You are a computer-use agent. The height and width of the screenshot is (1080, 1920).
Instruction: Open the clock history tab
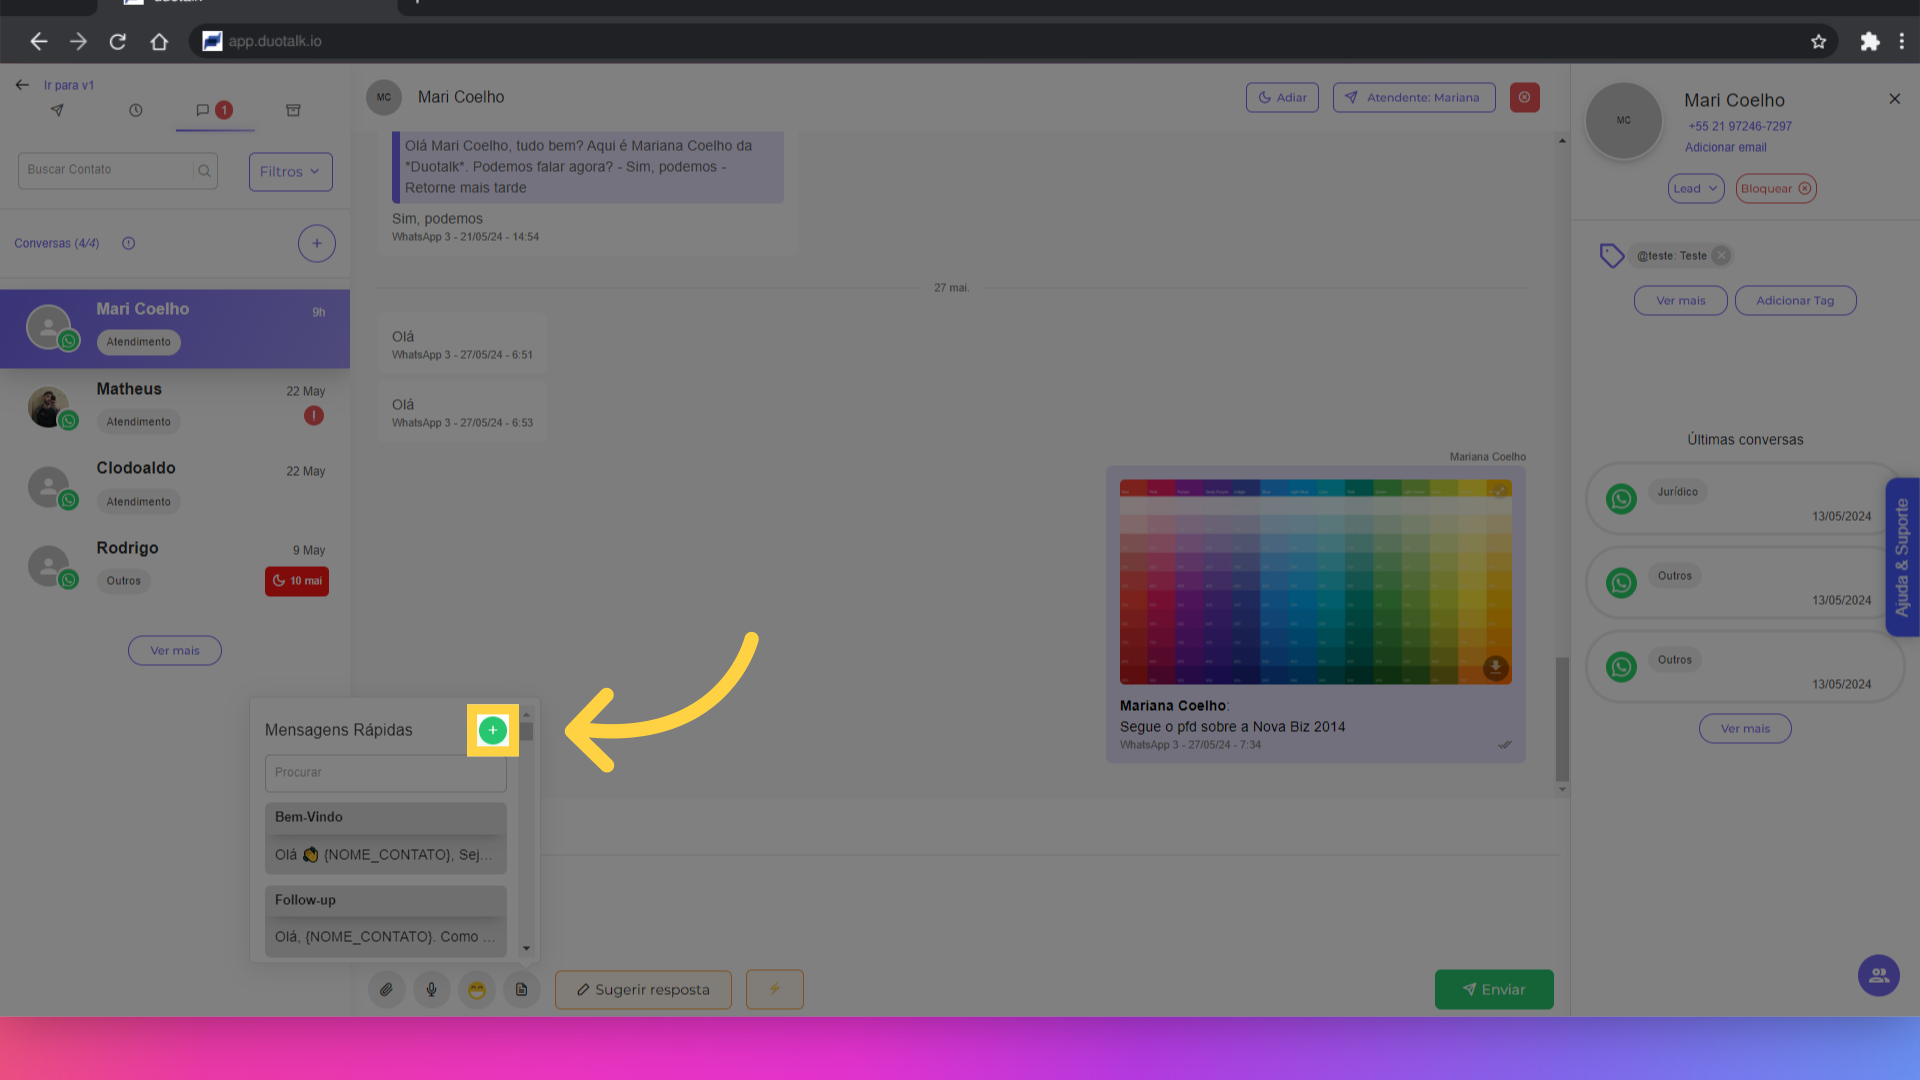(136, 111)
